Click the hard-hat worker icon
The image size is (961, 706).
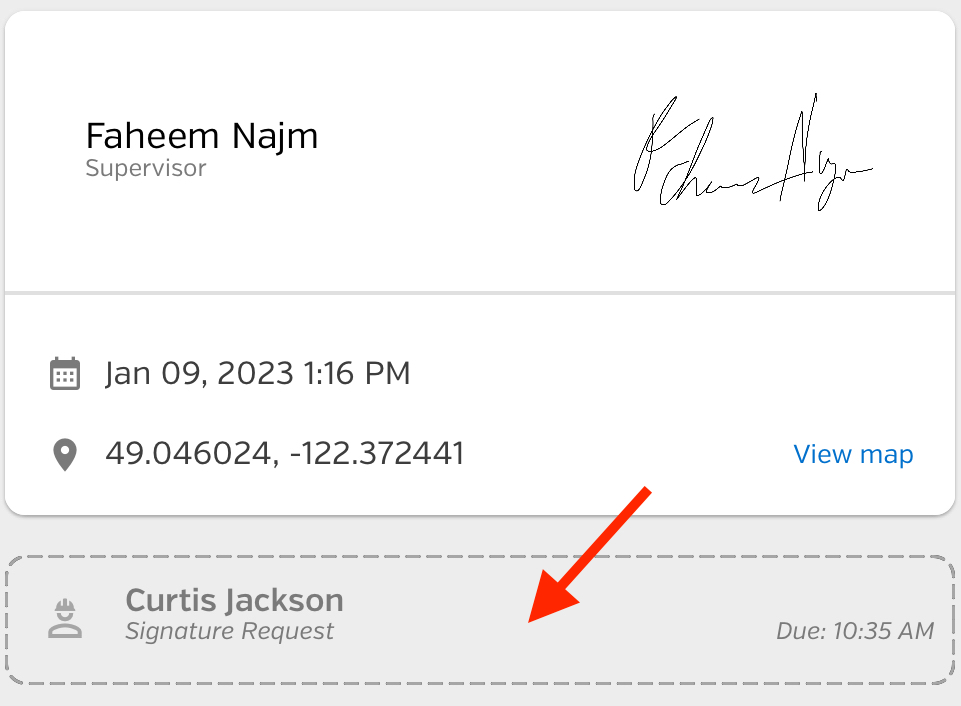(65, 619)
